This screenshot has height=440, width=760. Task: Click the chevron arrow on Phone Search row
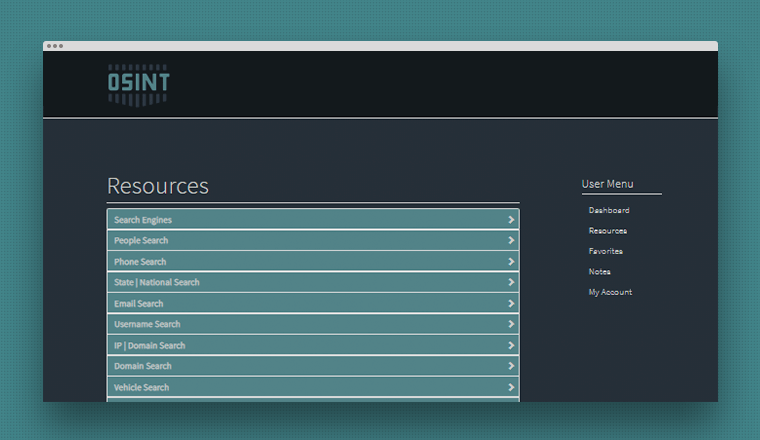[511, 262]
